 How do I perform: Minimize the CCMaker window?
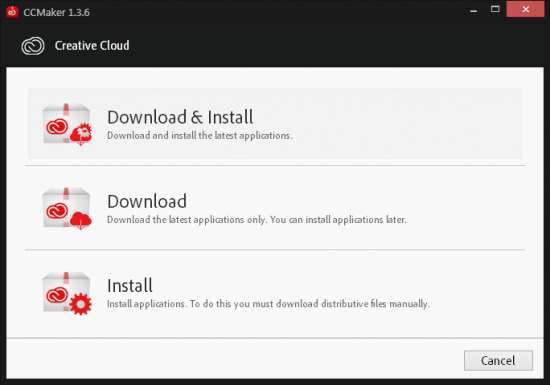tap(474, 10)
